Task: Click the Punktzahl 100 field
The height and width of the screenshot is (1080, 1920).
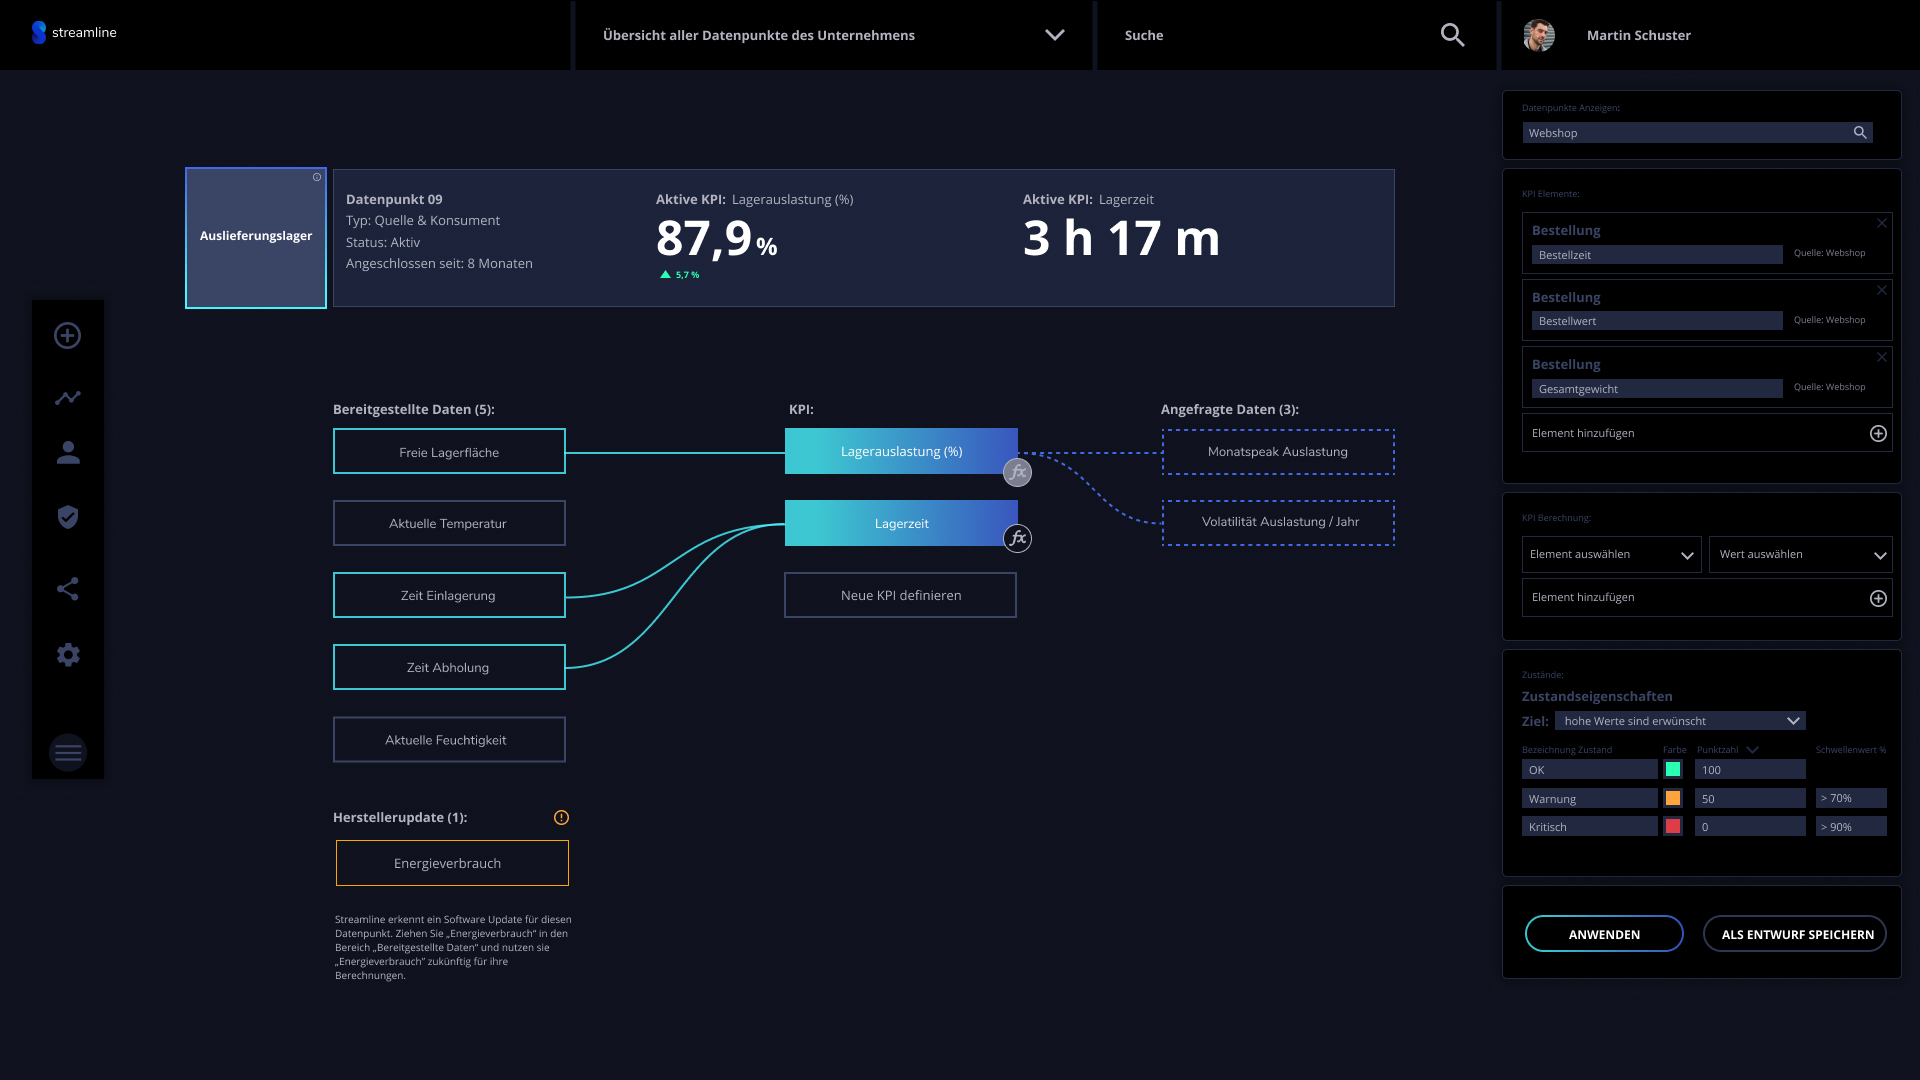Action: [x=1750, y=769]
